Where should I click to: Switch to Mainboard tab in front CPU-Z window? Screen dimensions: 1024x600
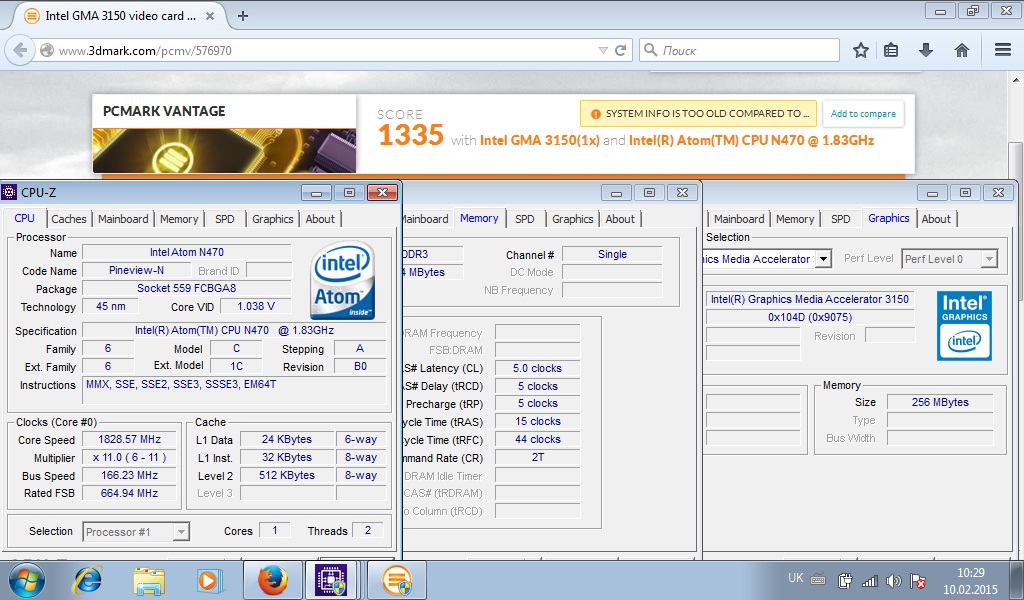[x=123, y=219]
